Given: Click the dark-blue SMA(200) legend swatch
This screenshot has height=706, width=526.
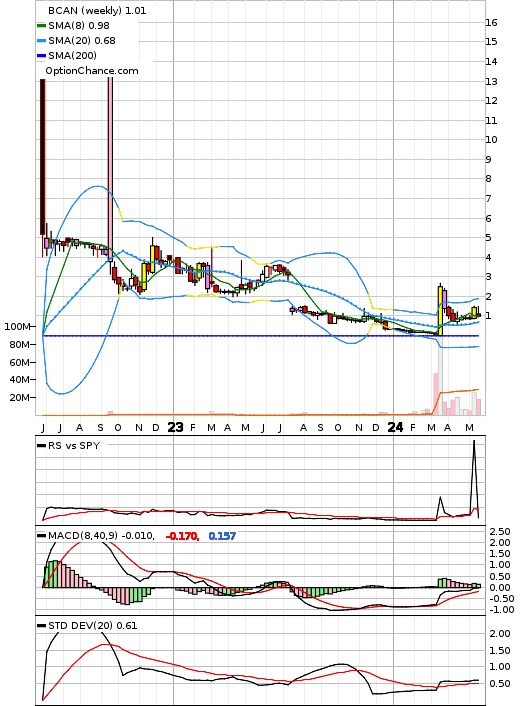Looking at the screenshot, I should point(41,55).
